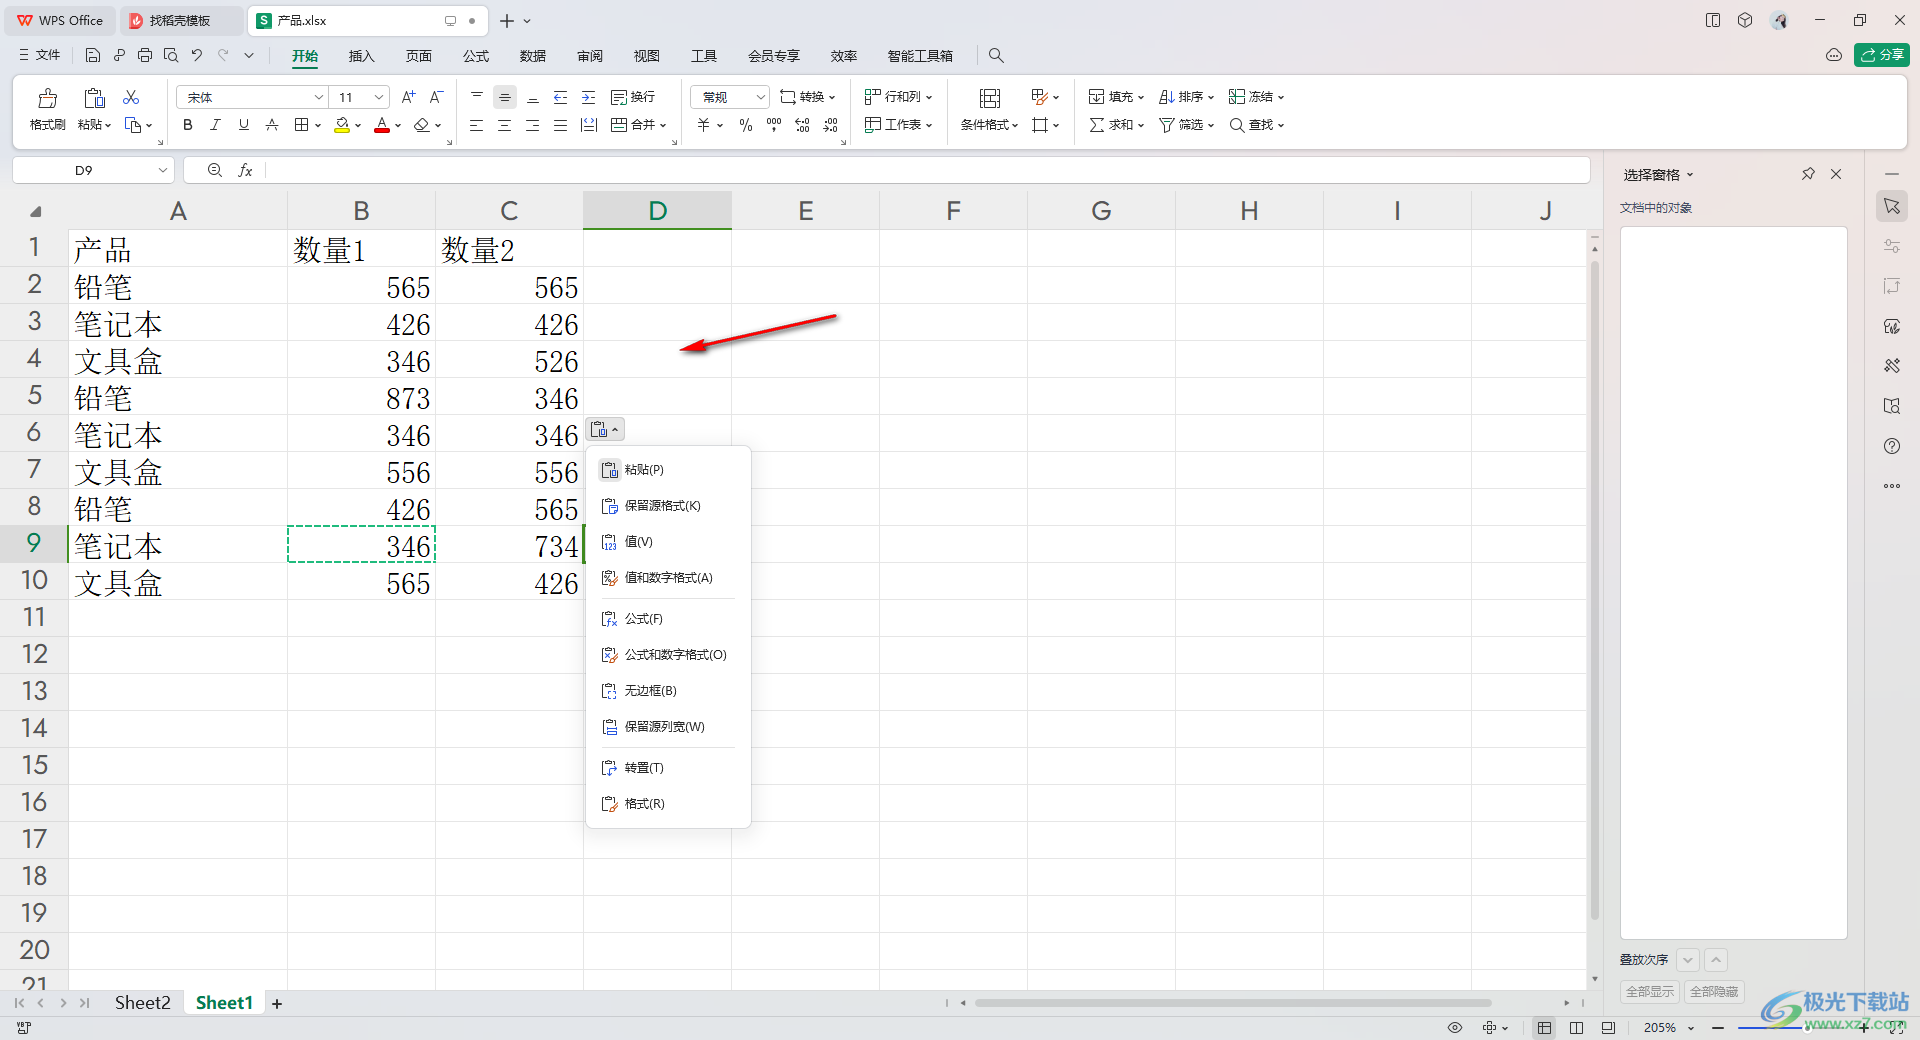The width and height of the screenshot is (1920, 1040).
Task: Click the reading mode eye icon
Action: tap(1455, 1028)
